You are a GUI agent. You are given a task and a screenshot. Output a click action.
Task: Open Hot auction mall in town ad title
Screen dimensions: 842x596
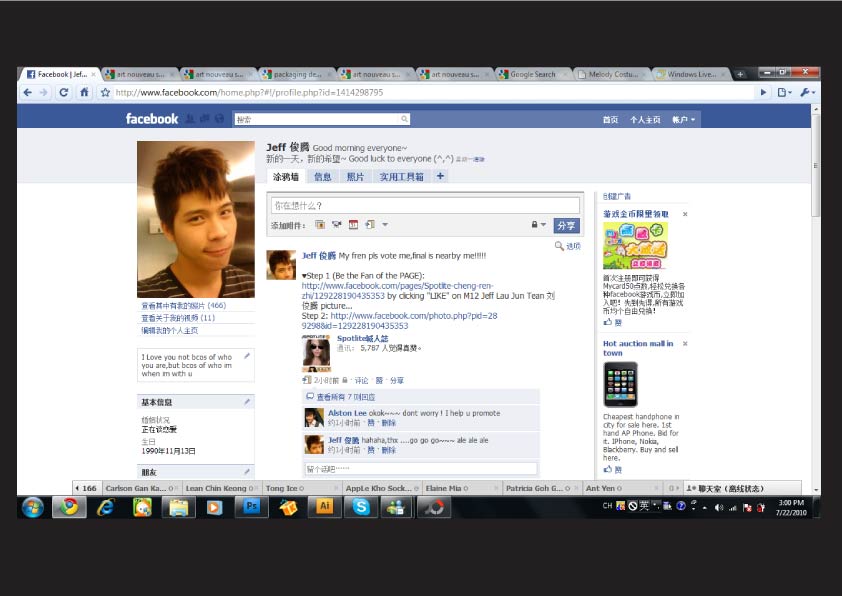tap(638, 348)
